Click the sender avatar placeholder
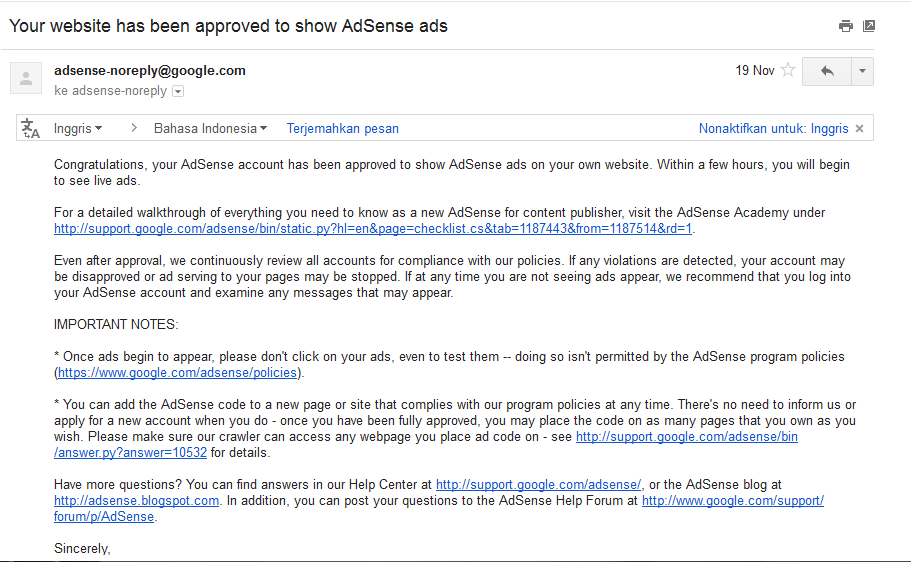Viewport: 911px width, 562px height. coord(26,78)
